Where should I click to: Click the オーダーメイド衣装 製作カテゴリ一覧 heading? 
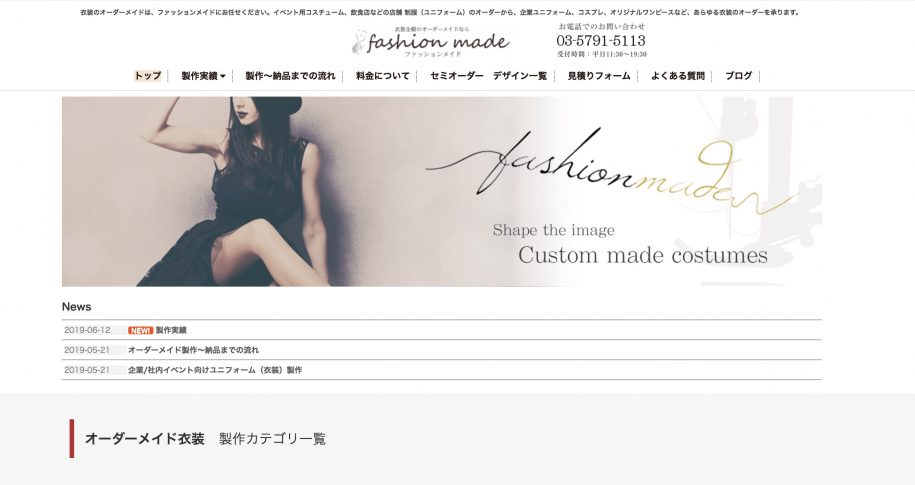(x=205, y=439)
